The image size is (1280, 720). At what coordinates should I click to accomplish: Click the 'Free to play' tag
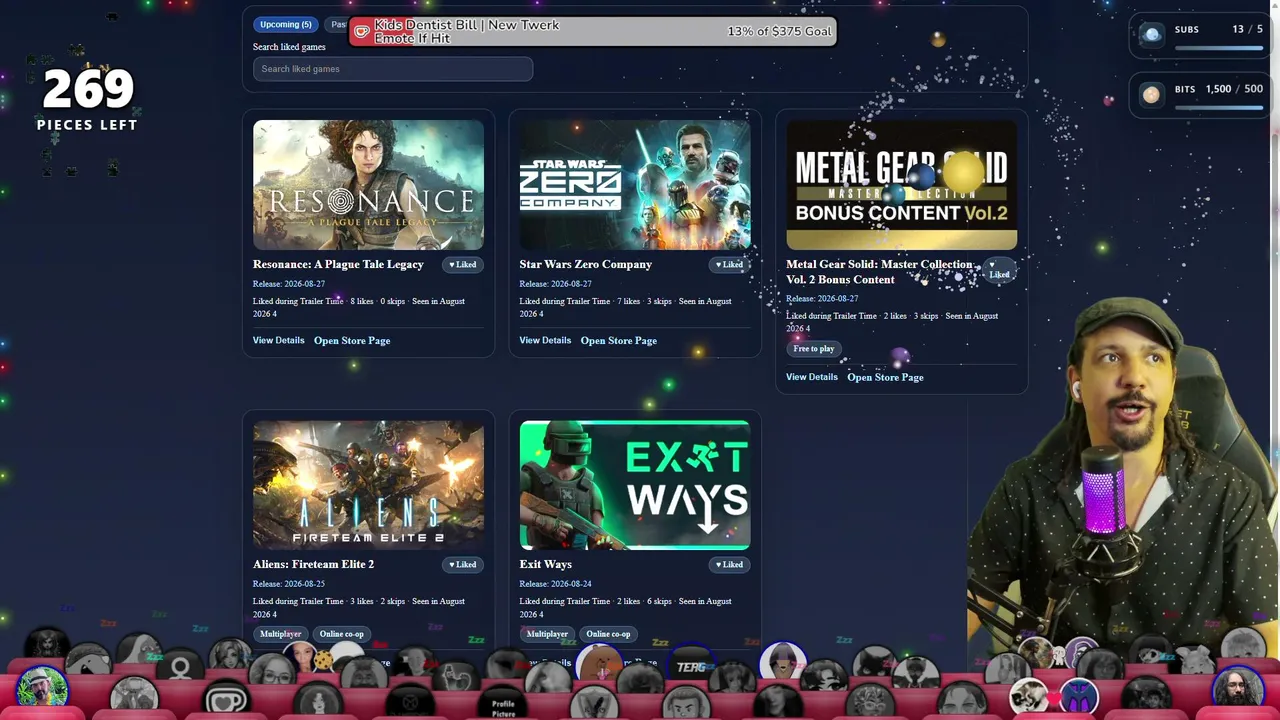[814, 349]
